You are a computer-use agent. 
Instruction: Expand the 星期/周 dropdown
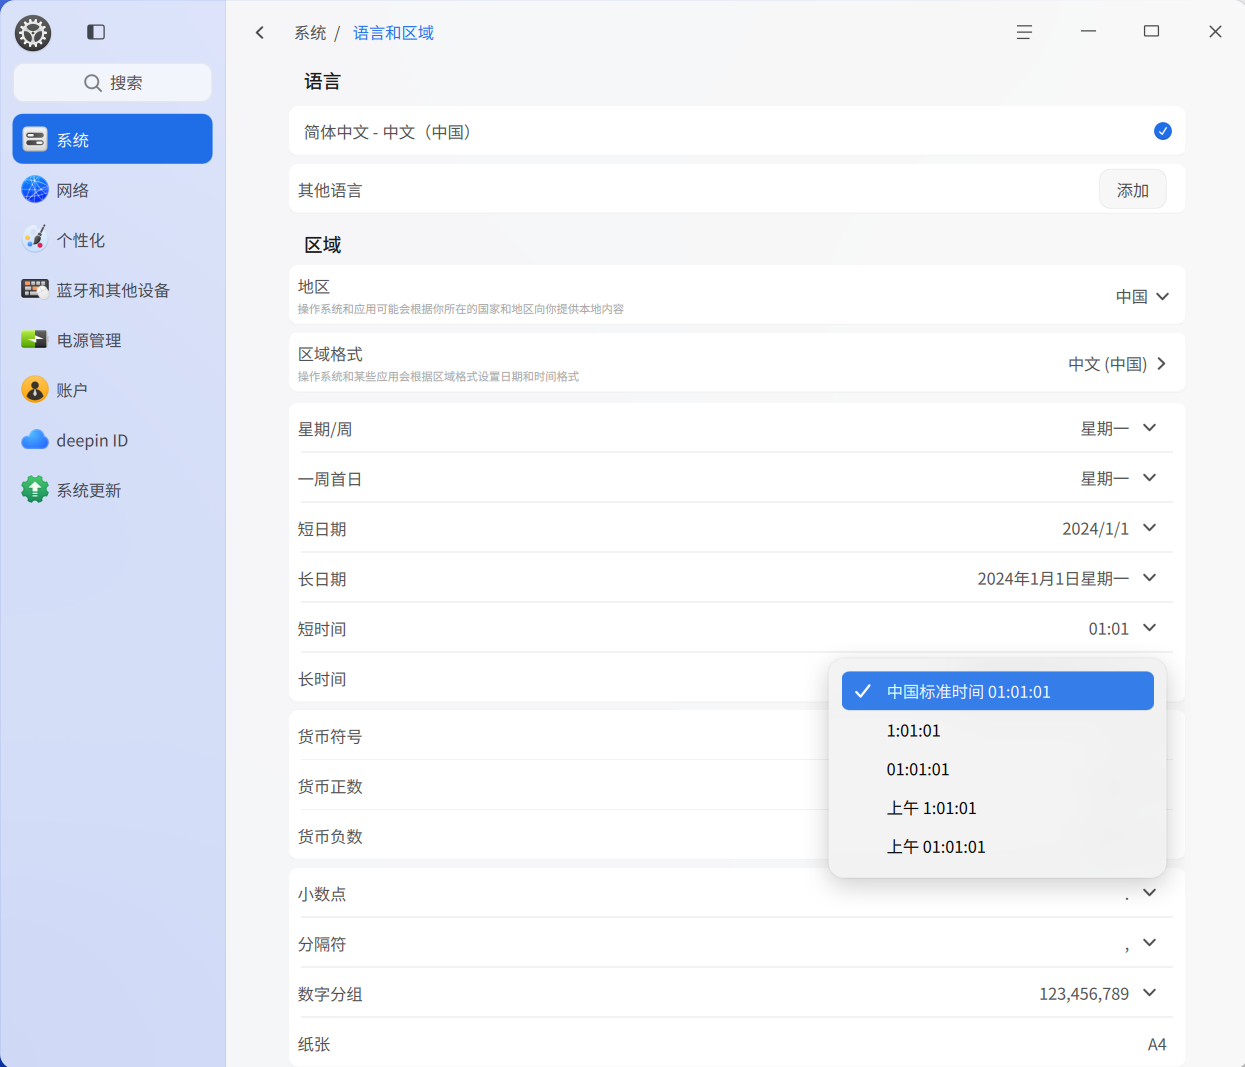(x=1150, y=428)
